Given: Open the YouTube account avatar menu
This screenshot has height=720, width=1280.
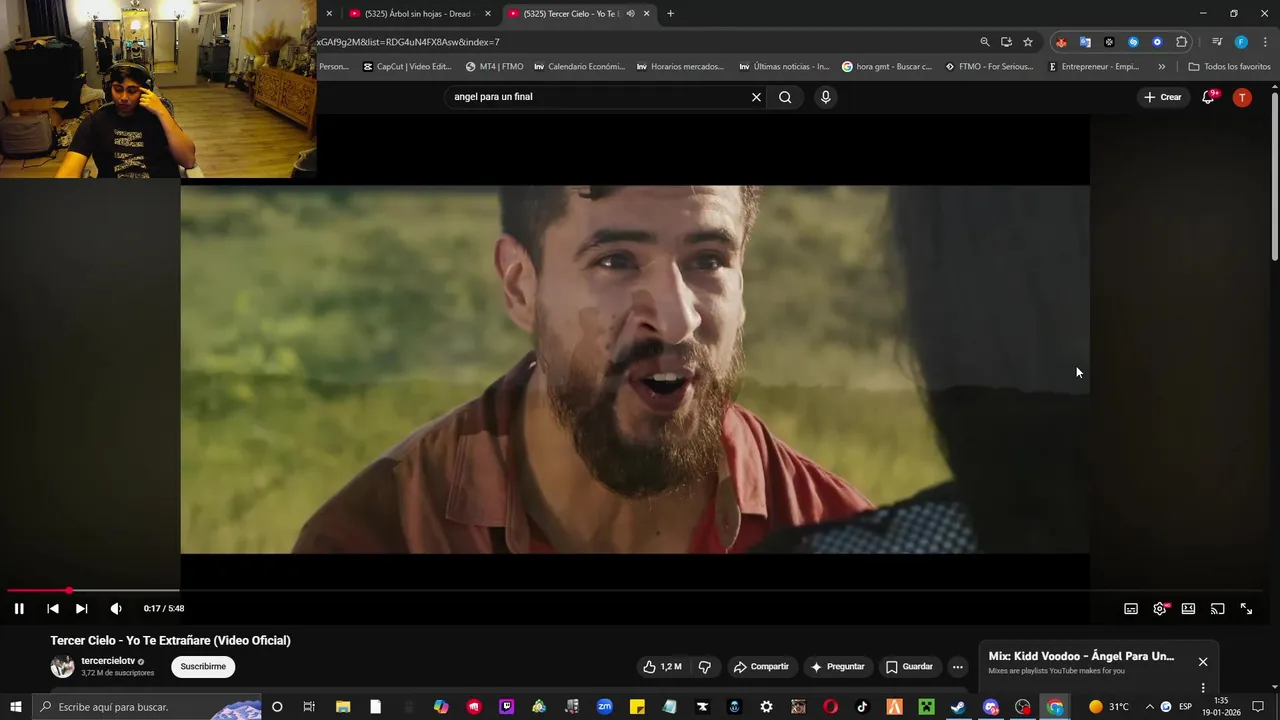Looking at the screenshot, I should point(1242,97).
